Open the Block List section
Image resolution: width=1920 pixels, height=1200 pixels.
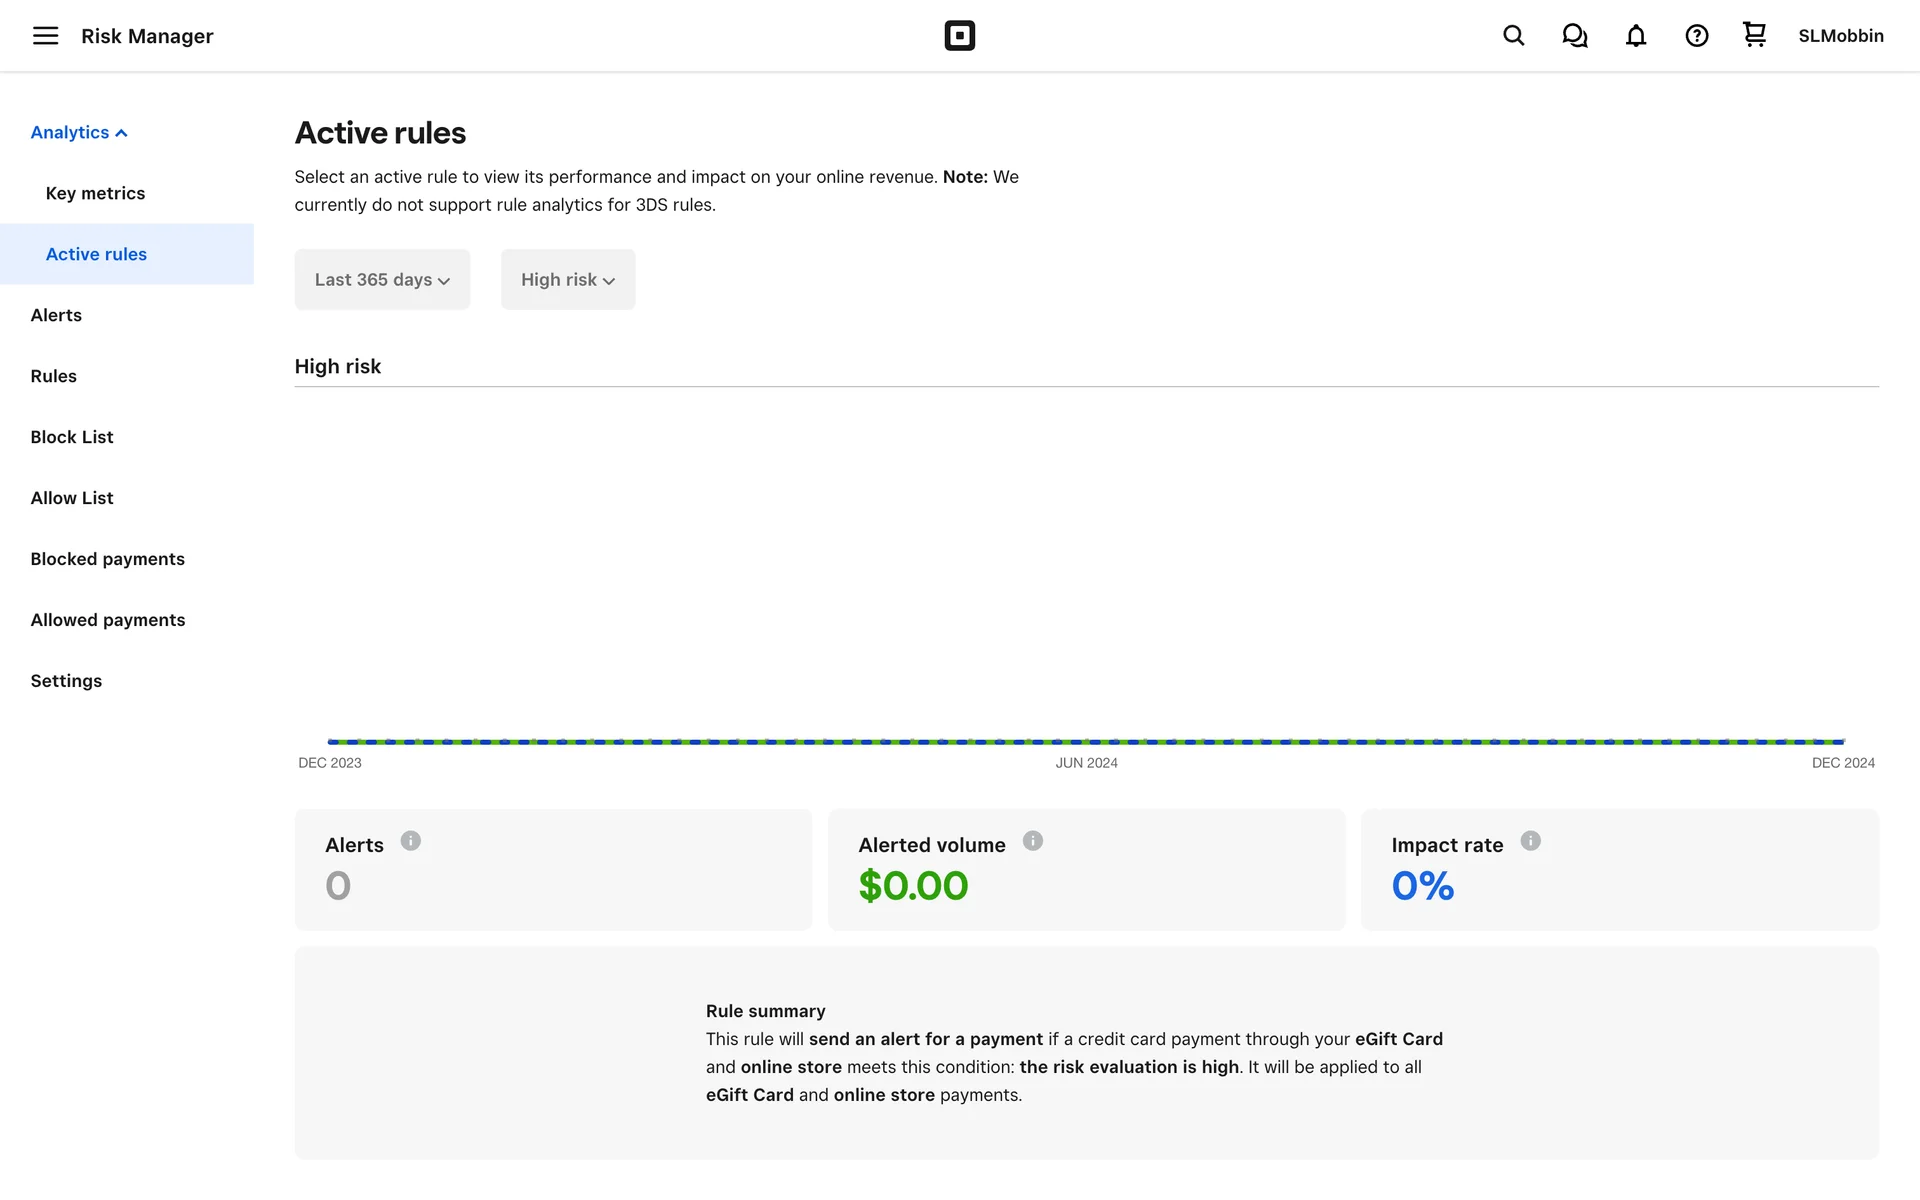pyautogui.click(x=72, y=437)
